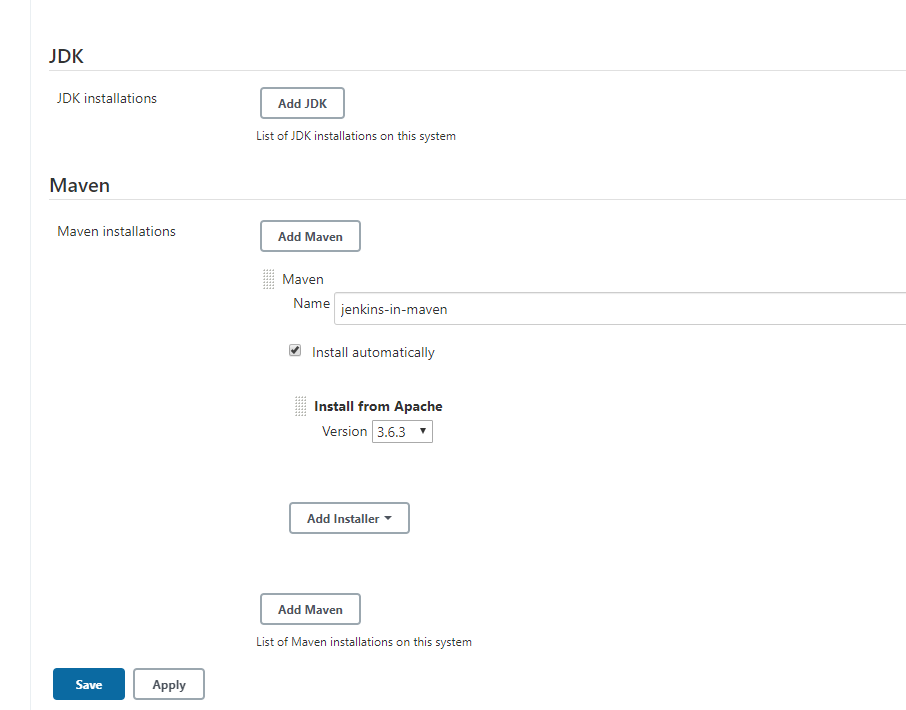
Task: Expand the Add Installer dropdown button
Action: (349, 518)
